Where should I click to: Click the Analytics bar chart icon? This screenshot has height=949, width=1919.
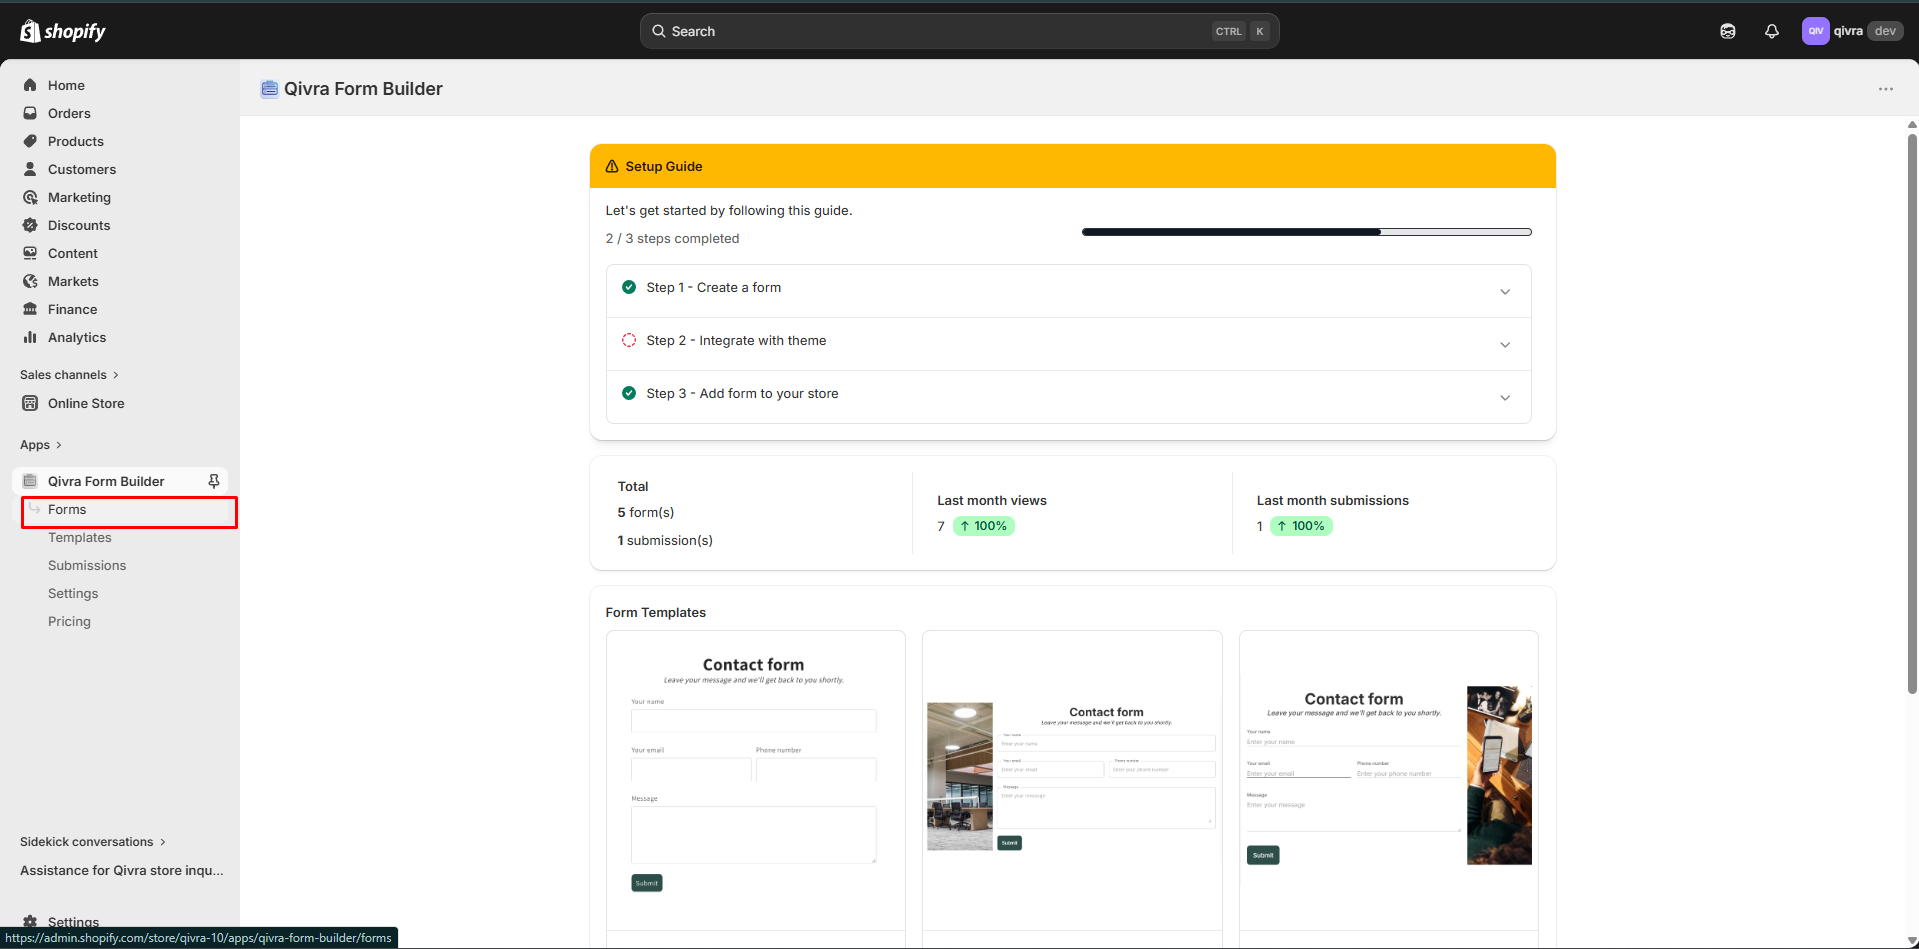[x=30, y=337]
